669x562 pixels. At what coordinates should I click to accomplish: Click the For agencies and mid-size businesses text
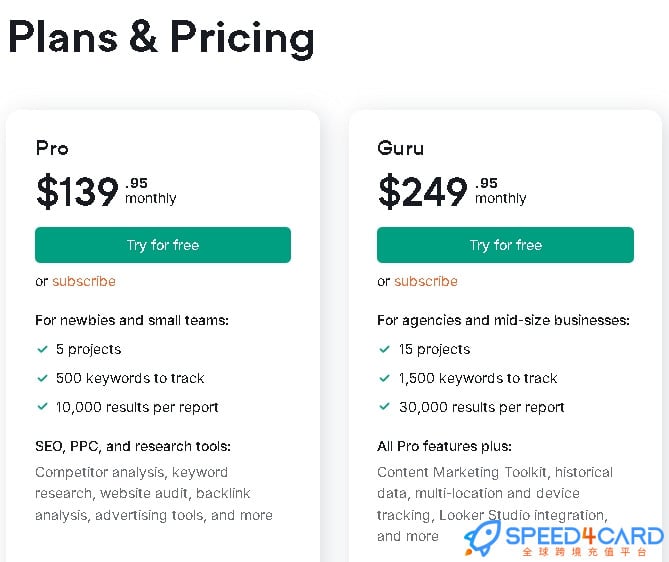coord(503,320)
